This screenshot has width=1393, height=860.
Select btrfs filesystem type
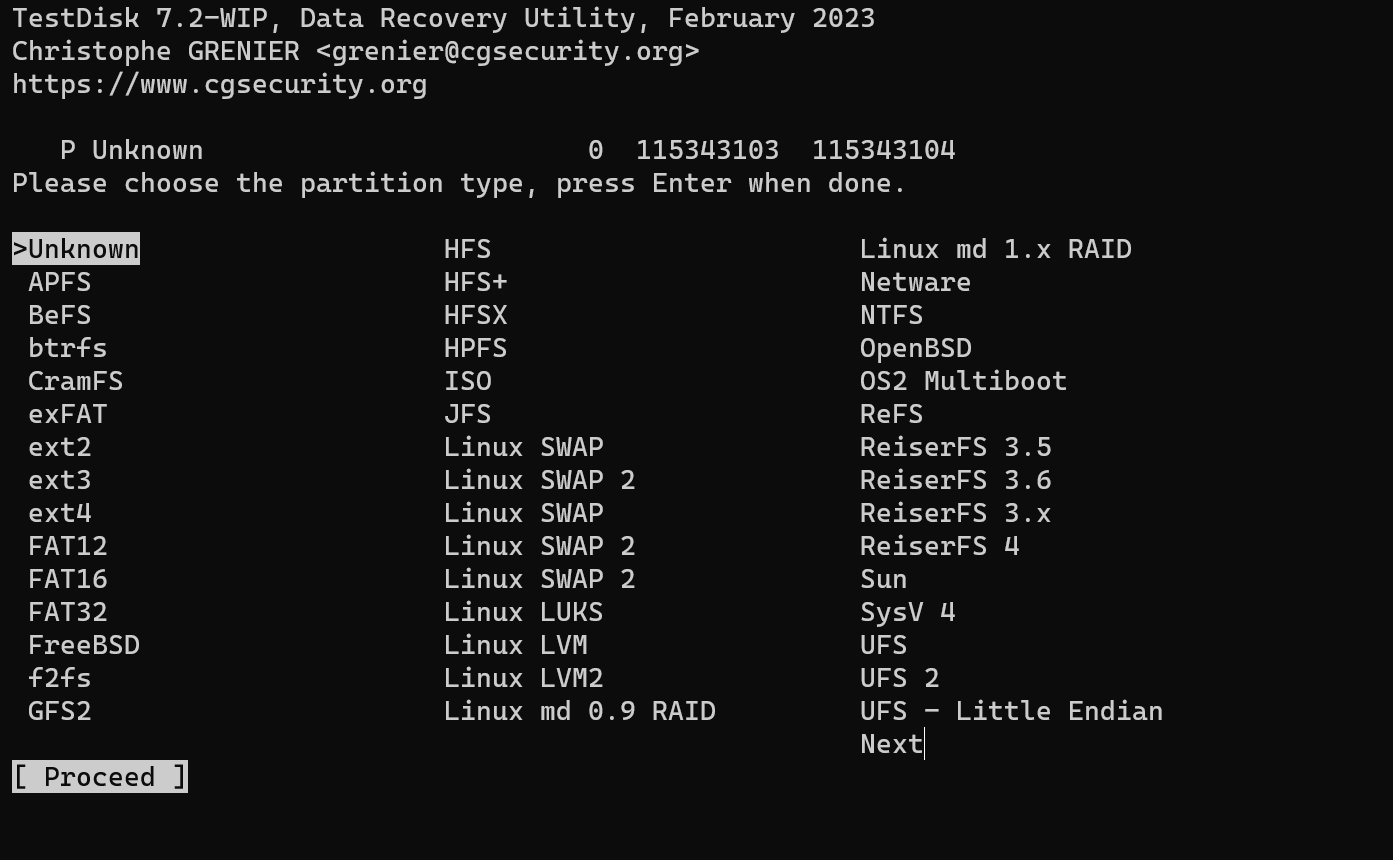[x=68, y=348]
